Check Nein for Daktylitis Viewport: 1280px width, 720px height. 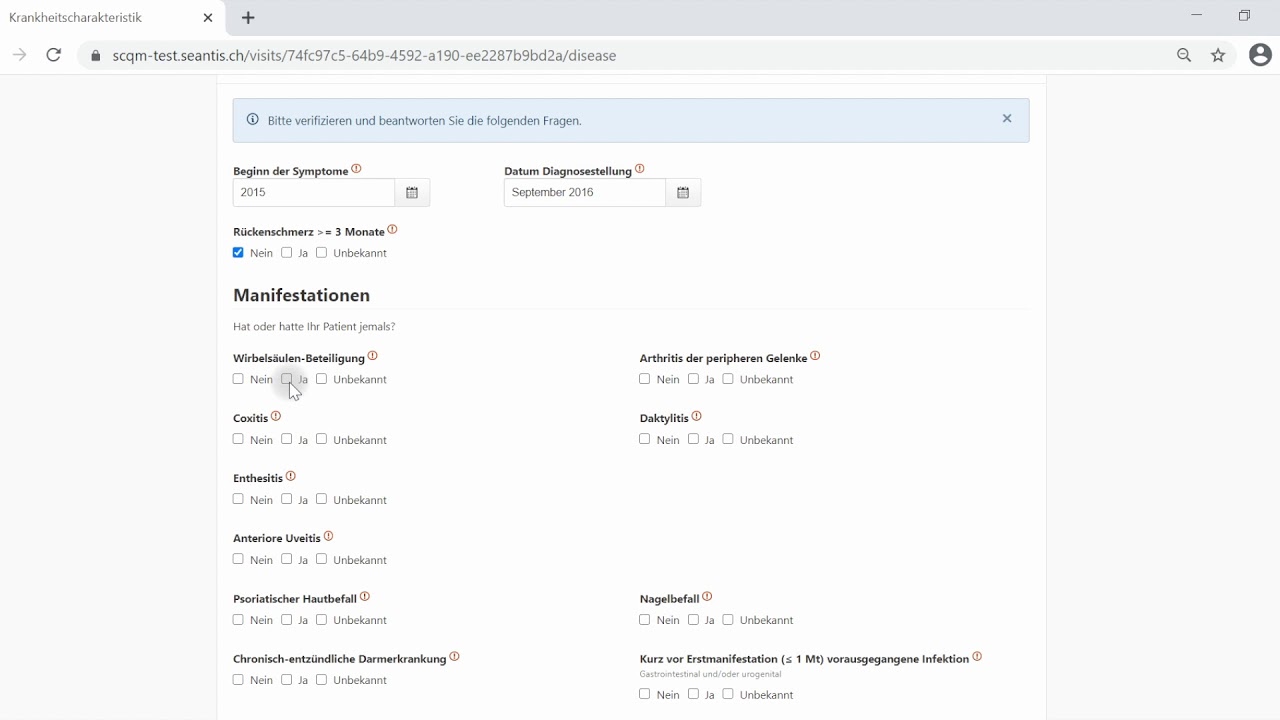[645, 438]
